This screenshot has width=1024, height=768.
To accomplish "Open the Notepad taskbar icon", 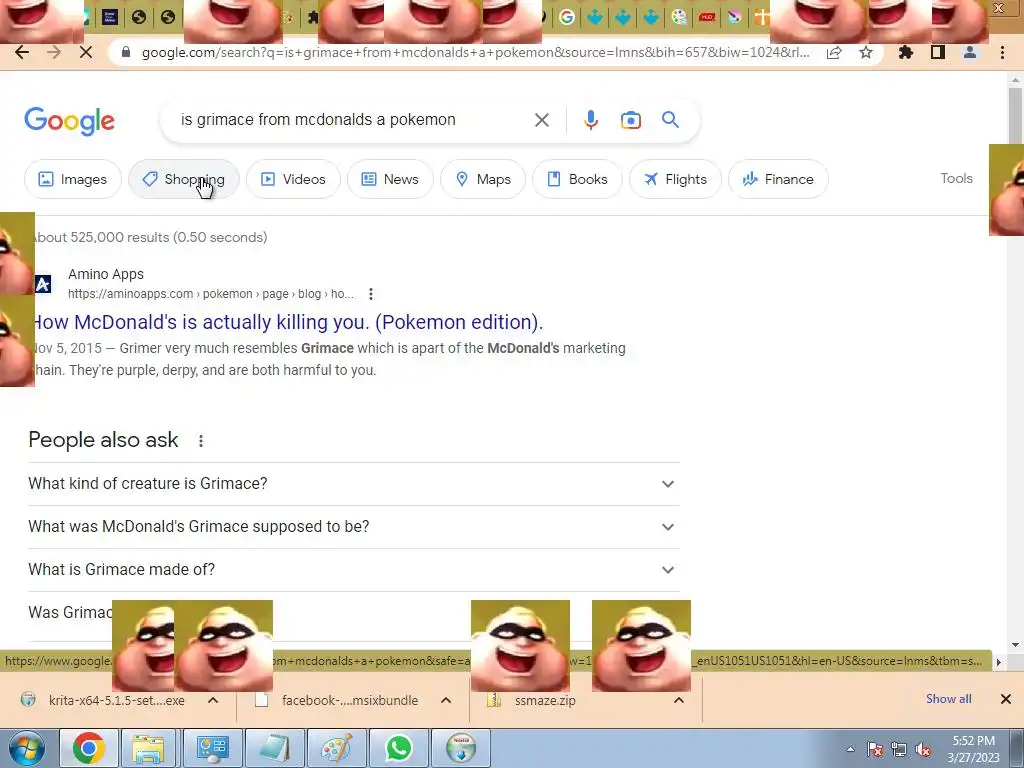I will point(274,748).
